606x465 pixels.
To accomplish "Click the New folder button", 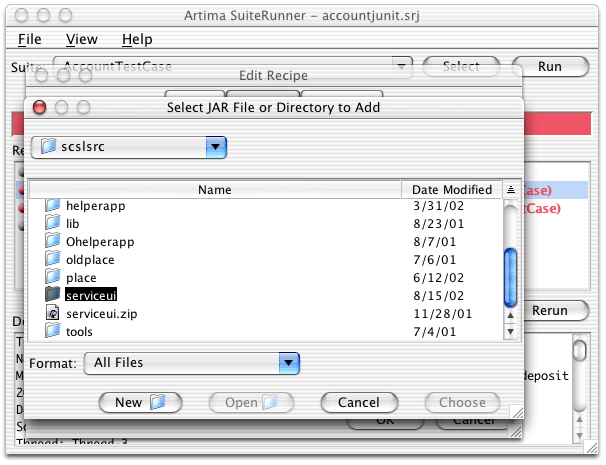I will 140,402.
